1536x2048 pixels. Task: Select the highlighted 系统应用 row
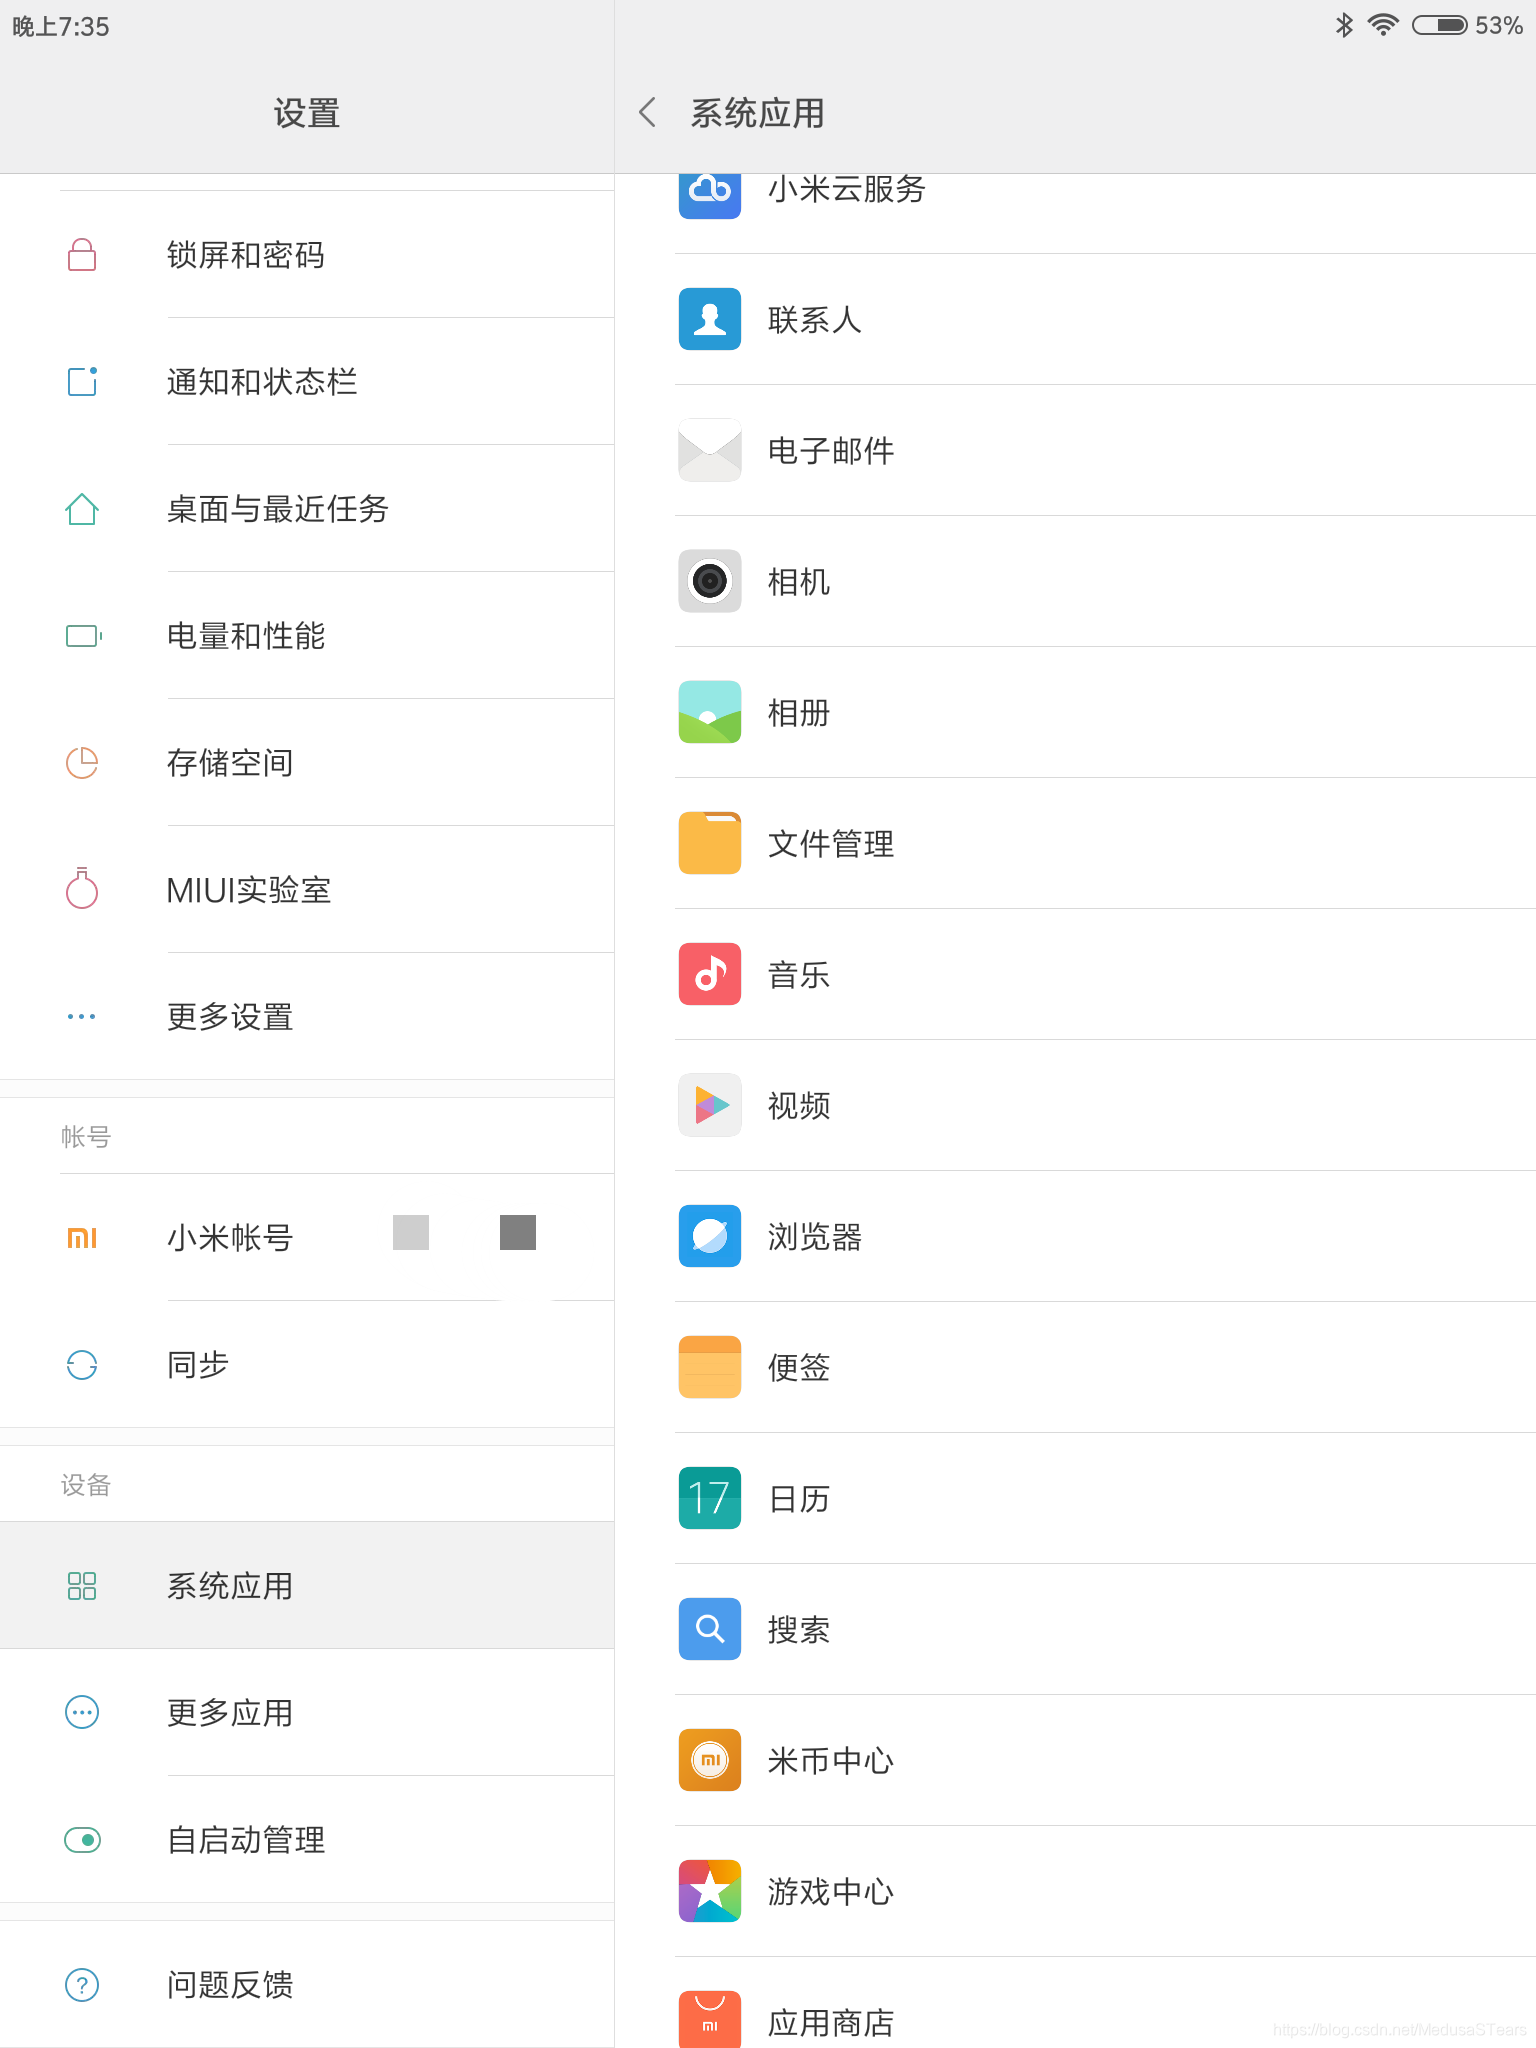click(x=307, y=1586)
